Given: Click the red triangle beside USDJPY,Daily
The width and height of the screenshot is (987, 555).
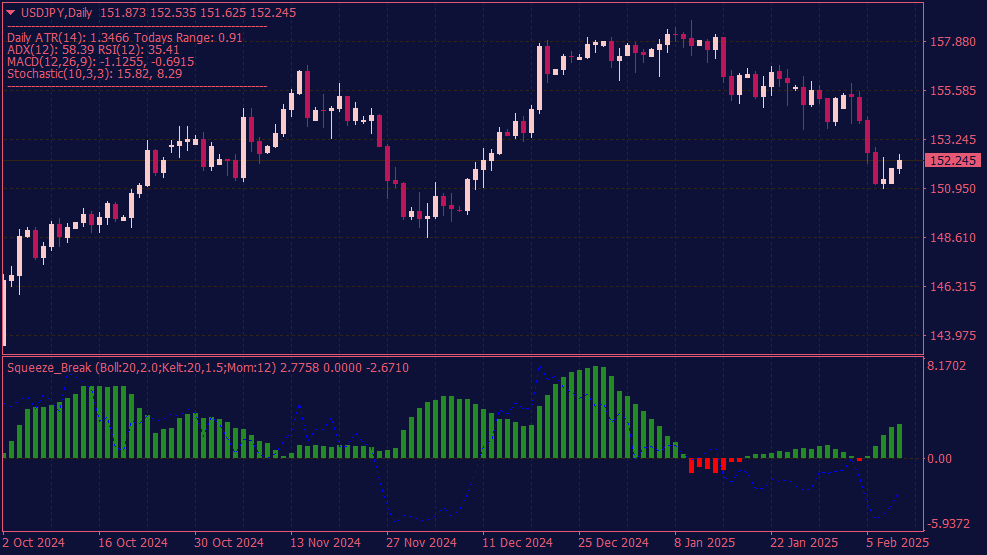Looking at the screenshot, I should (x=10, y=13).
